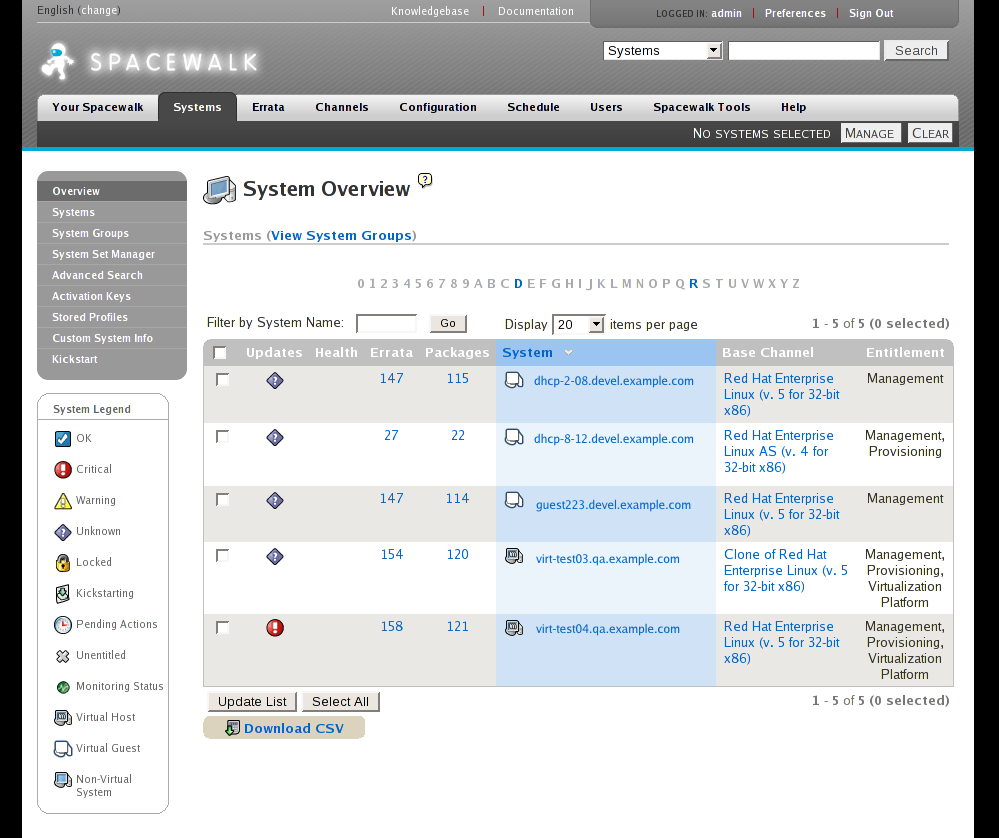This screenshot has width=999, height=838.
Task: Click the Filter by System Name field
Action: [x=386, y=323]
